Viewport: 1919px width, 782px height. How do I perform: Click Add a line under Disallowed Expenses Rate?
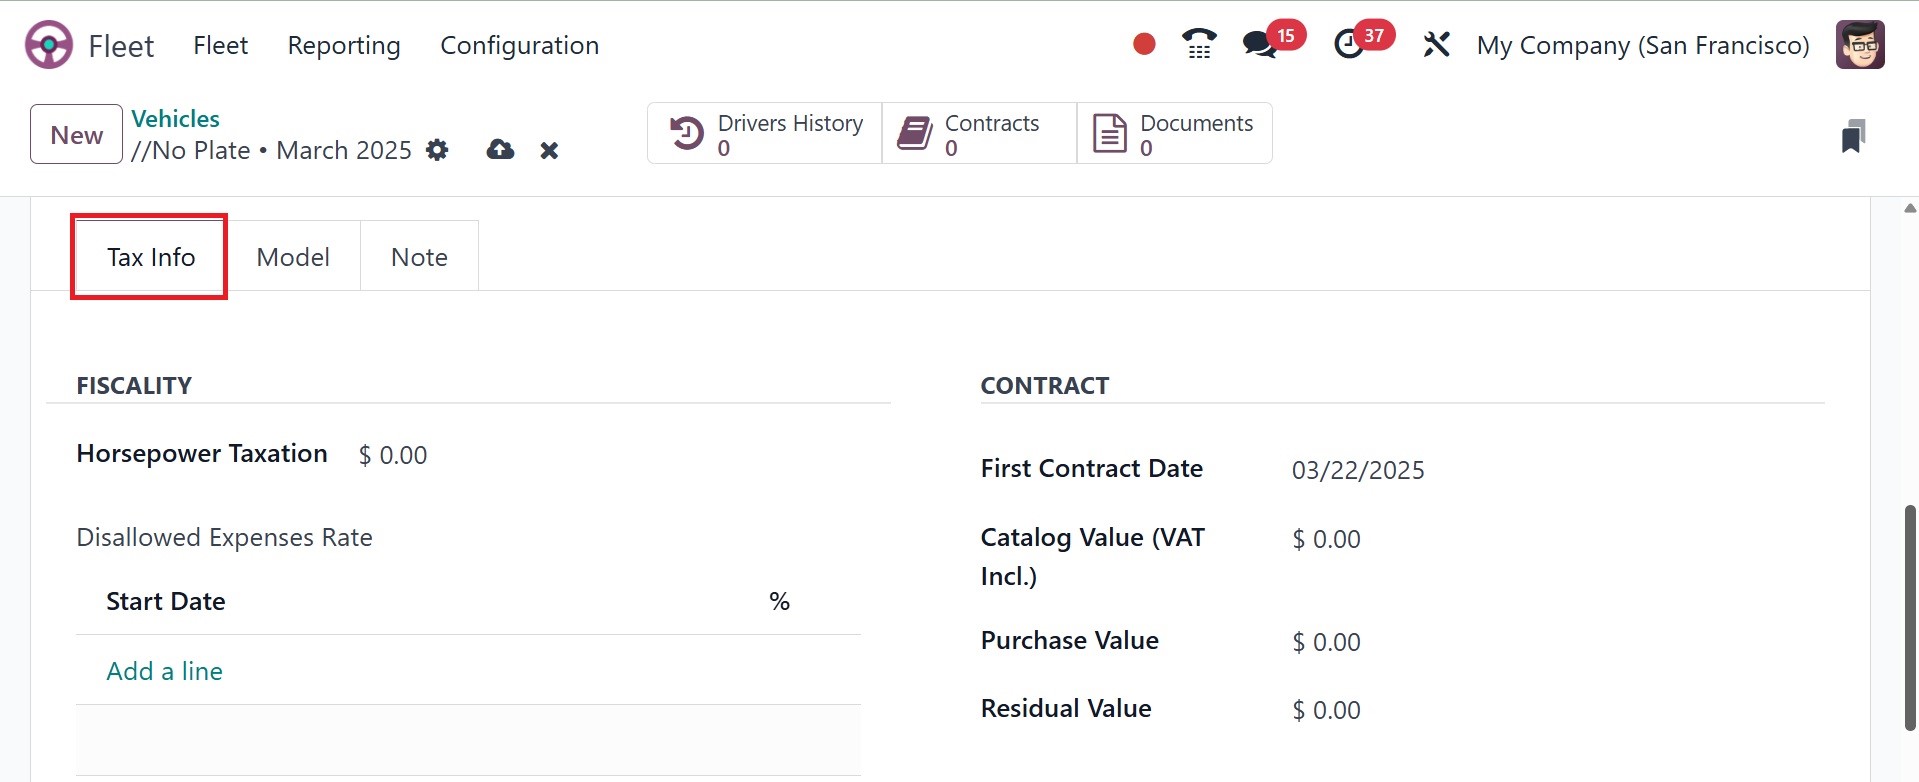pos(164,671)
